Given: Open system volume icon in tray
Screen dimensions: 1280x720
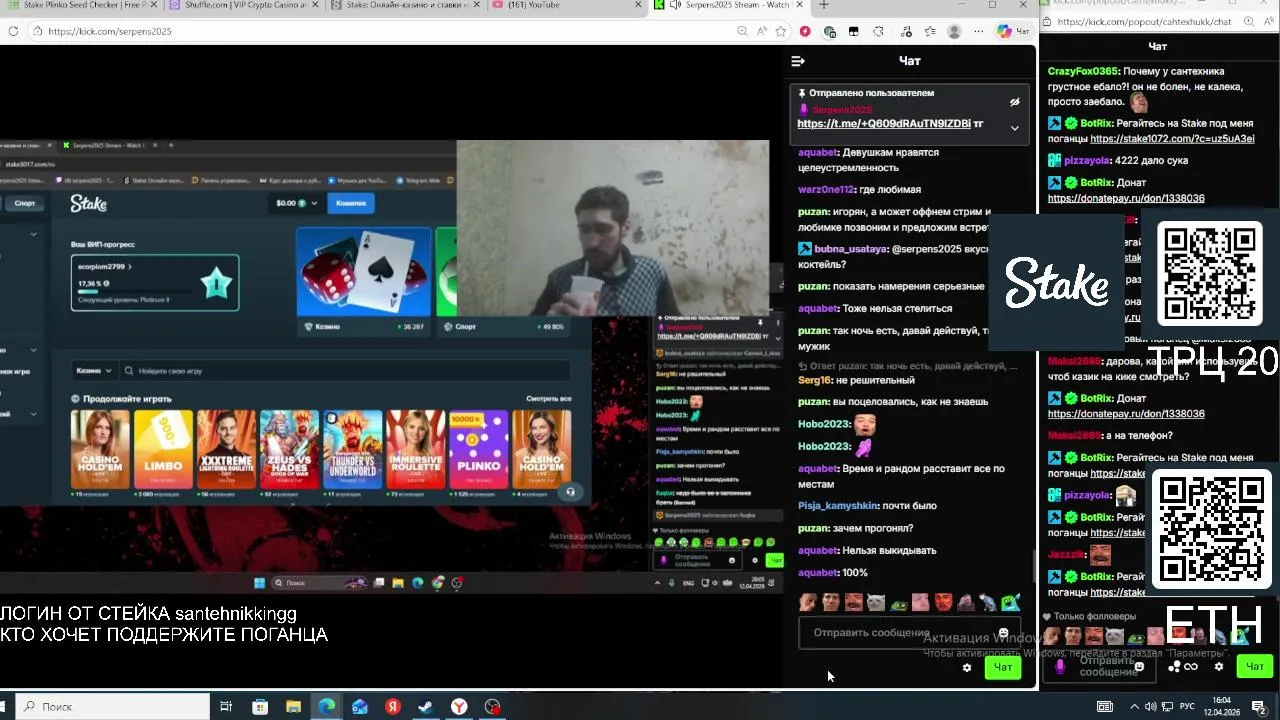Looking at the screenshot, I should click(1150, 707).
